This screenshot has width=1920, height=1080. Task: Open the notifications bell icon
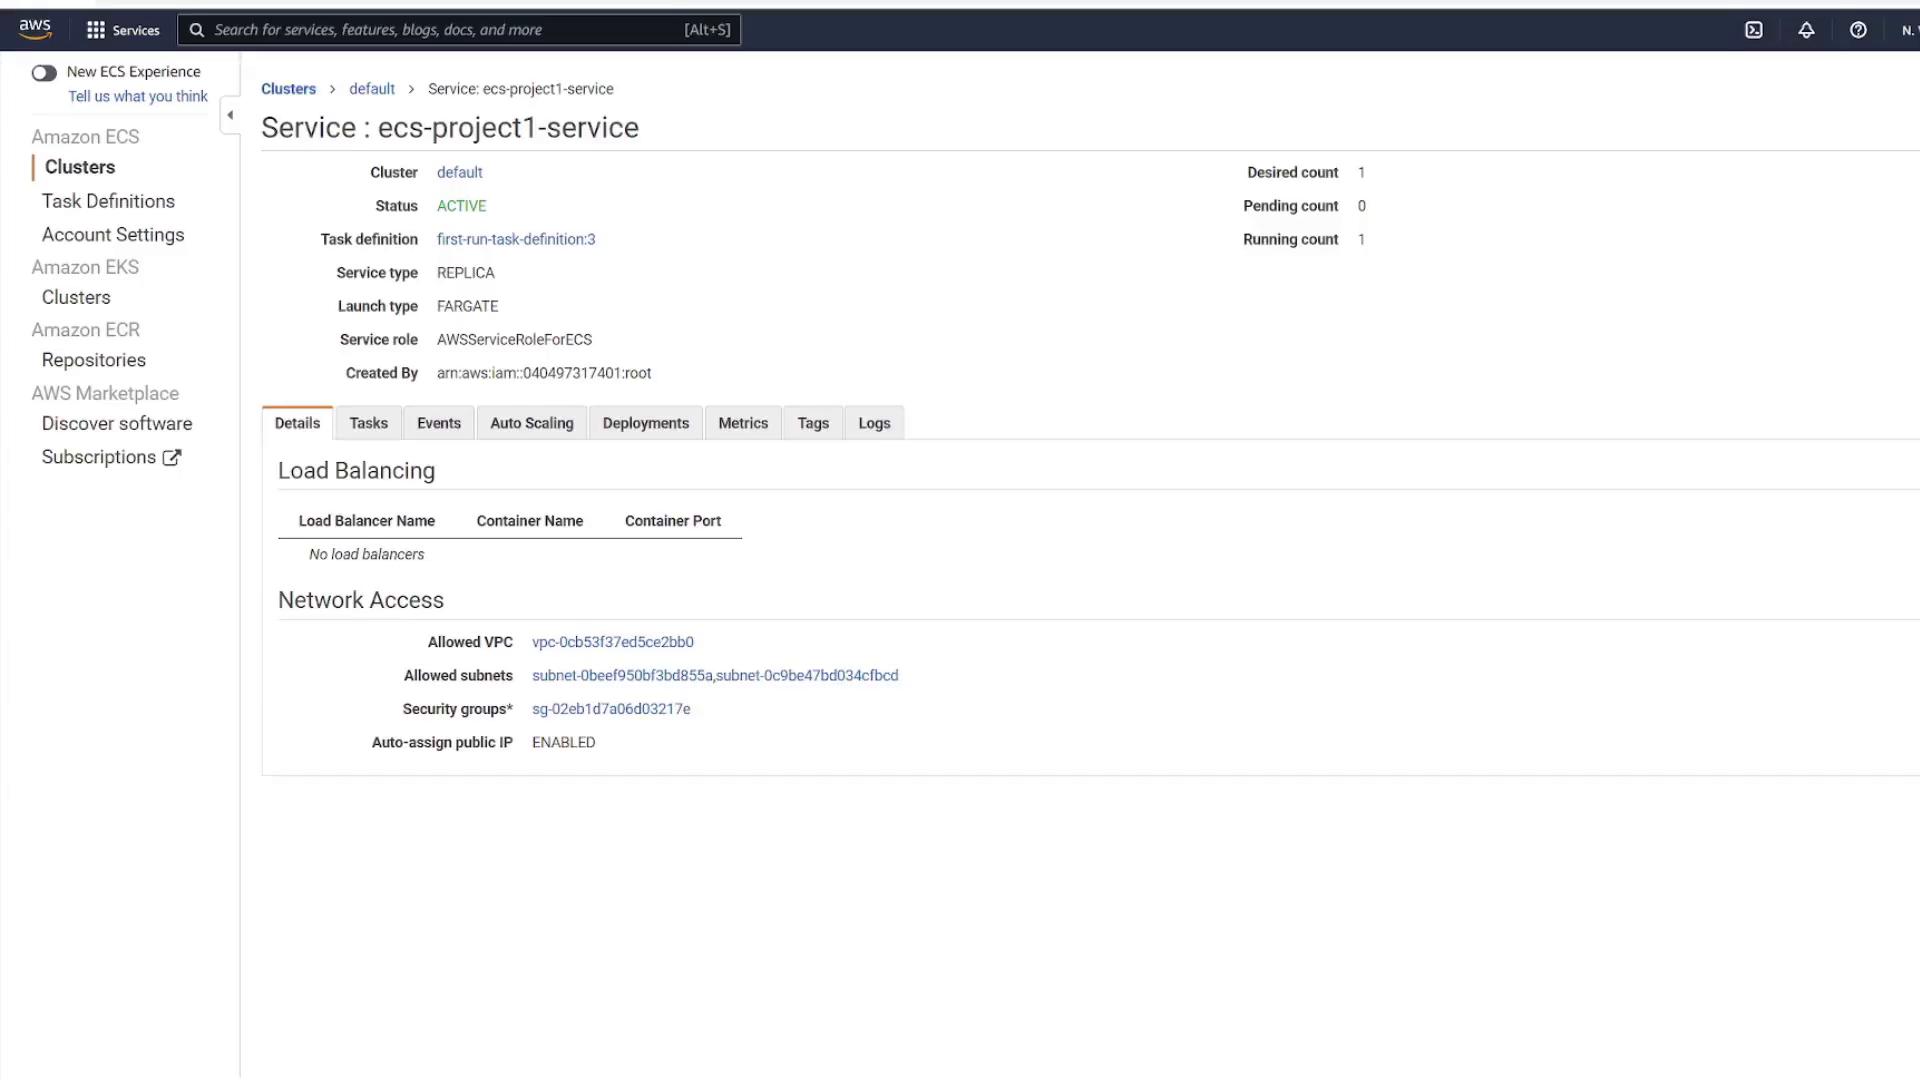click(1806, 30)
